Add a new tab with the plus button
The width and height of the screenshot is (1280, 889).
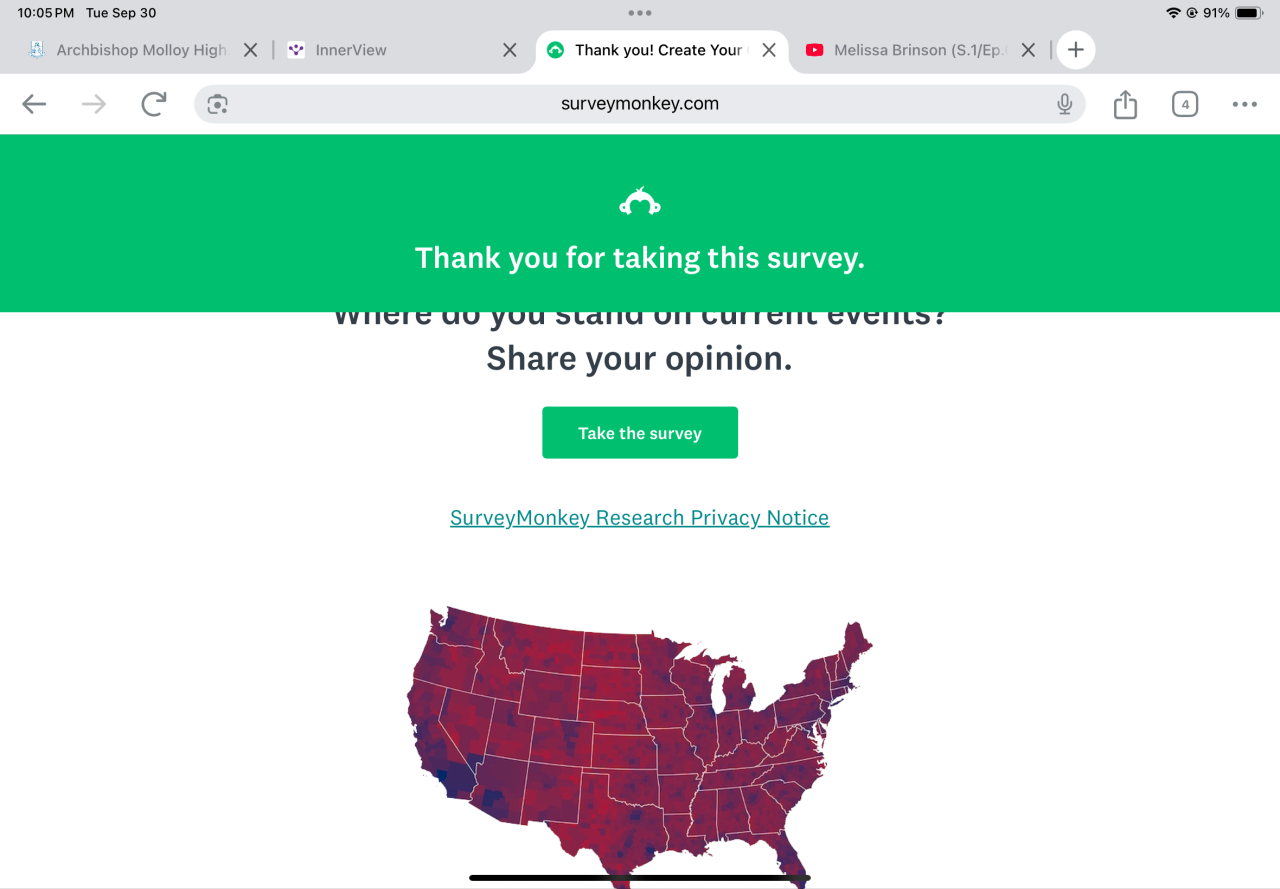[x=1075, y=50]
